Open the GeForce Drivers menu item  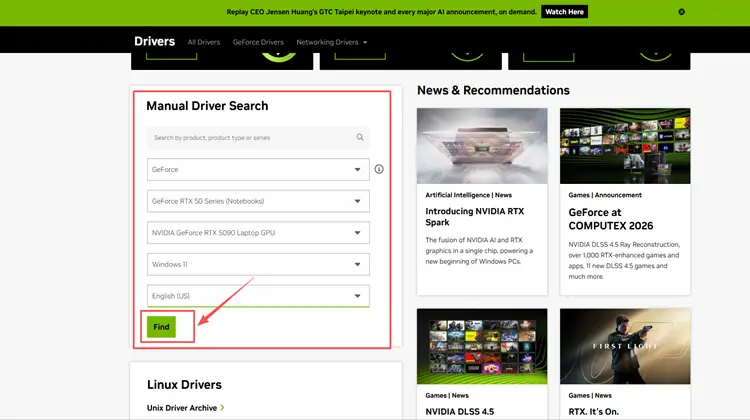tap(258, 42)
